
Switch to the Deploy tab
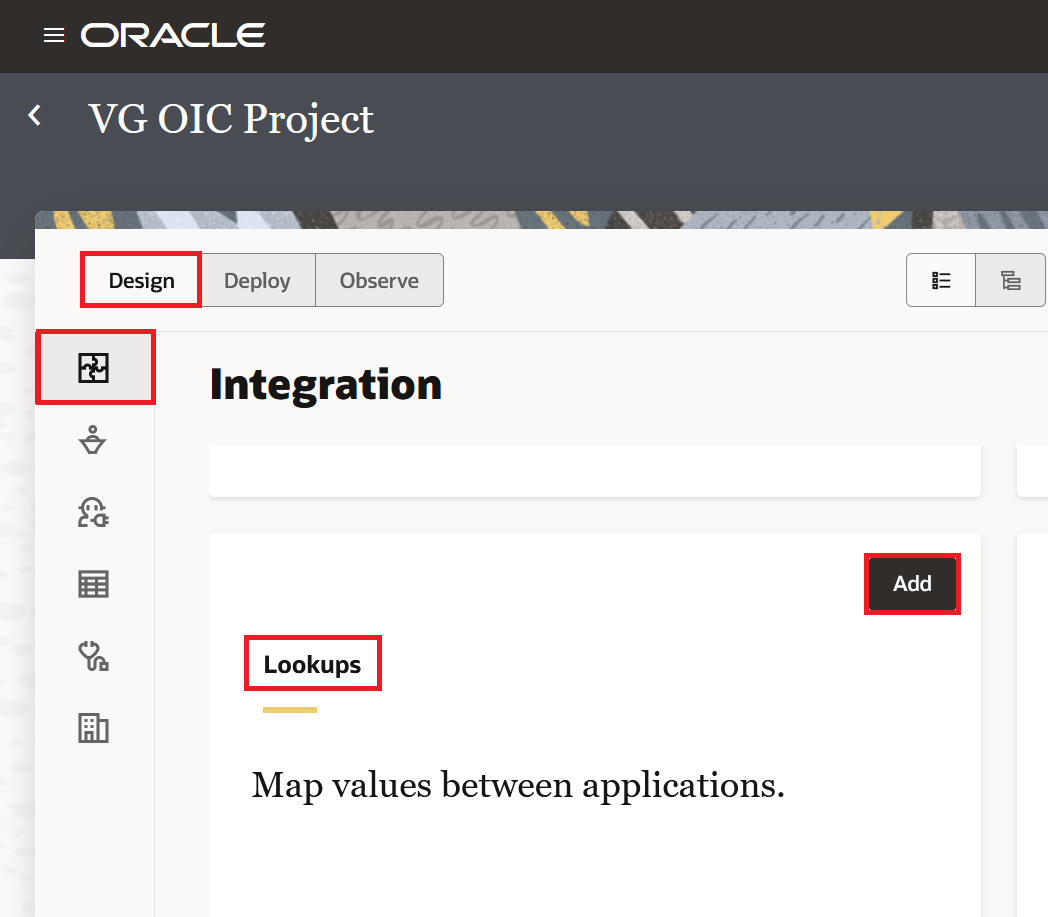[x=257, y=281]
